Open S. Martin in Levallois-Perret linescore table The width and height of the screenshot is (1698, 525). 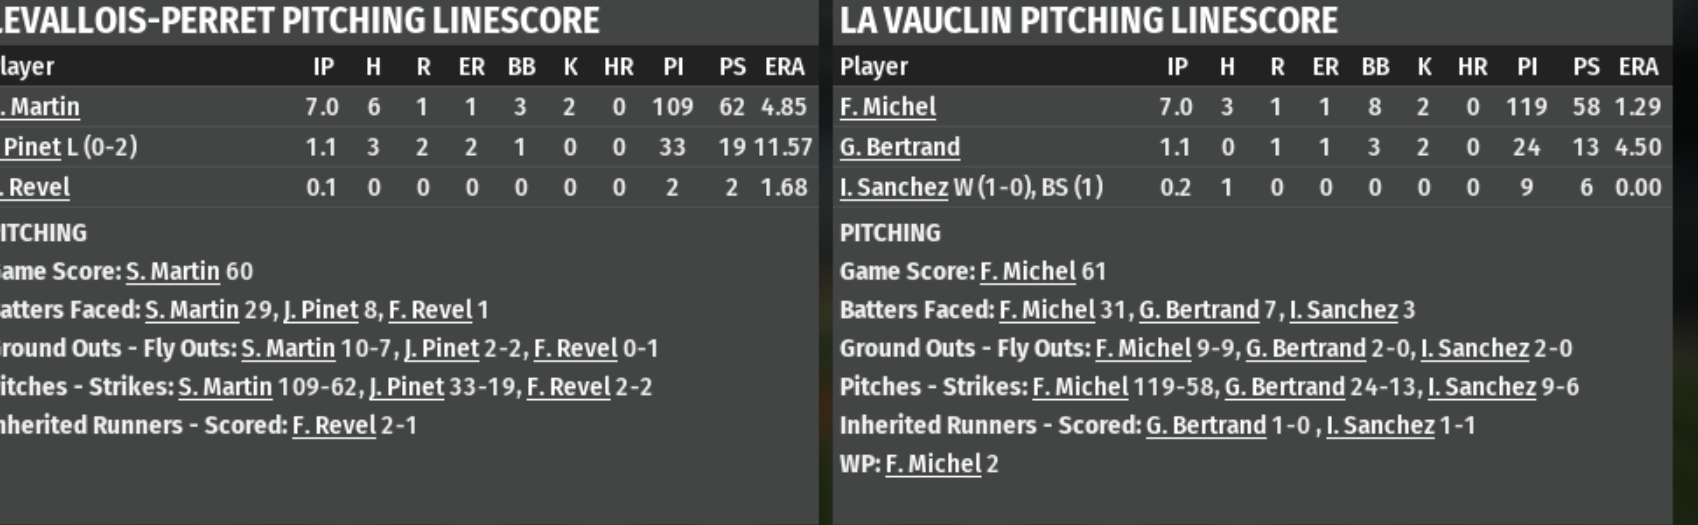tap(42, 107)
